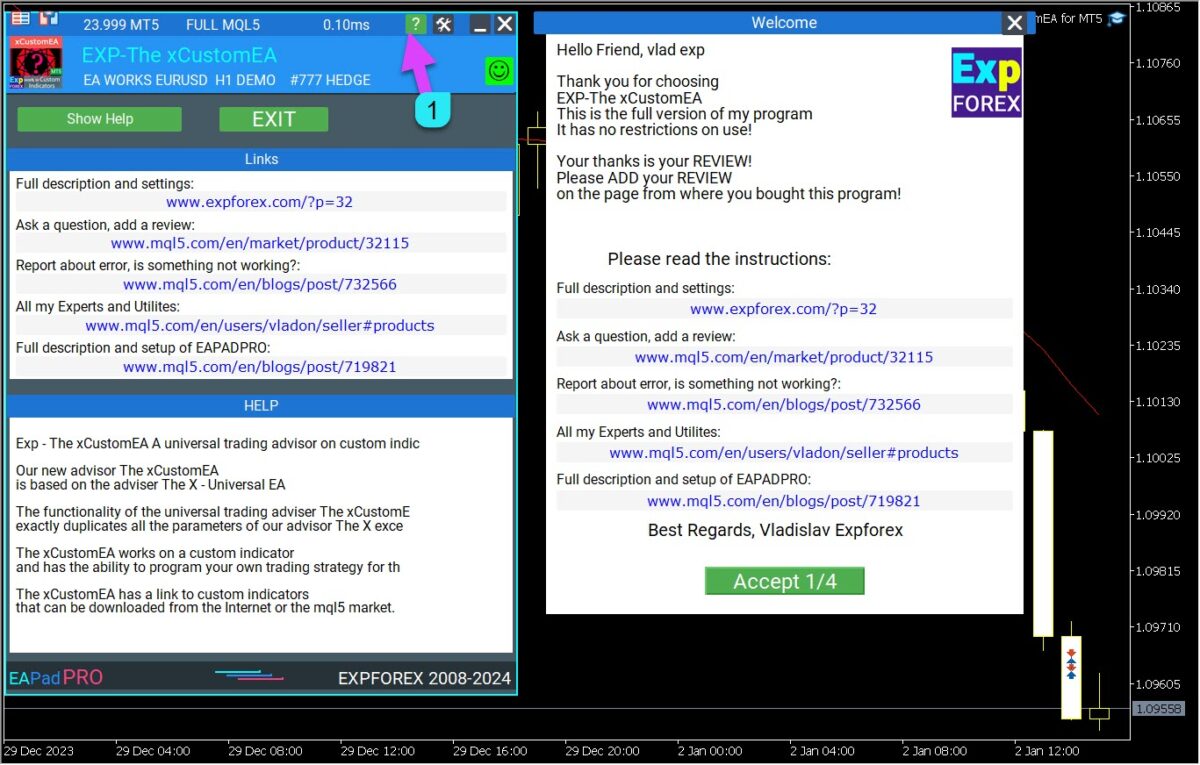Click the Links section header
Viewport: 1200px width, 765px height.
coord(261,159)
